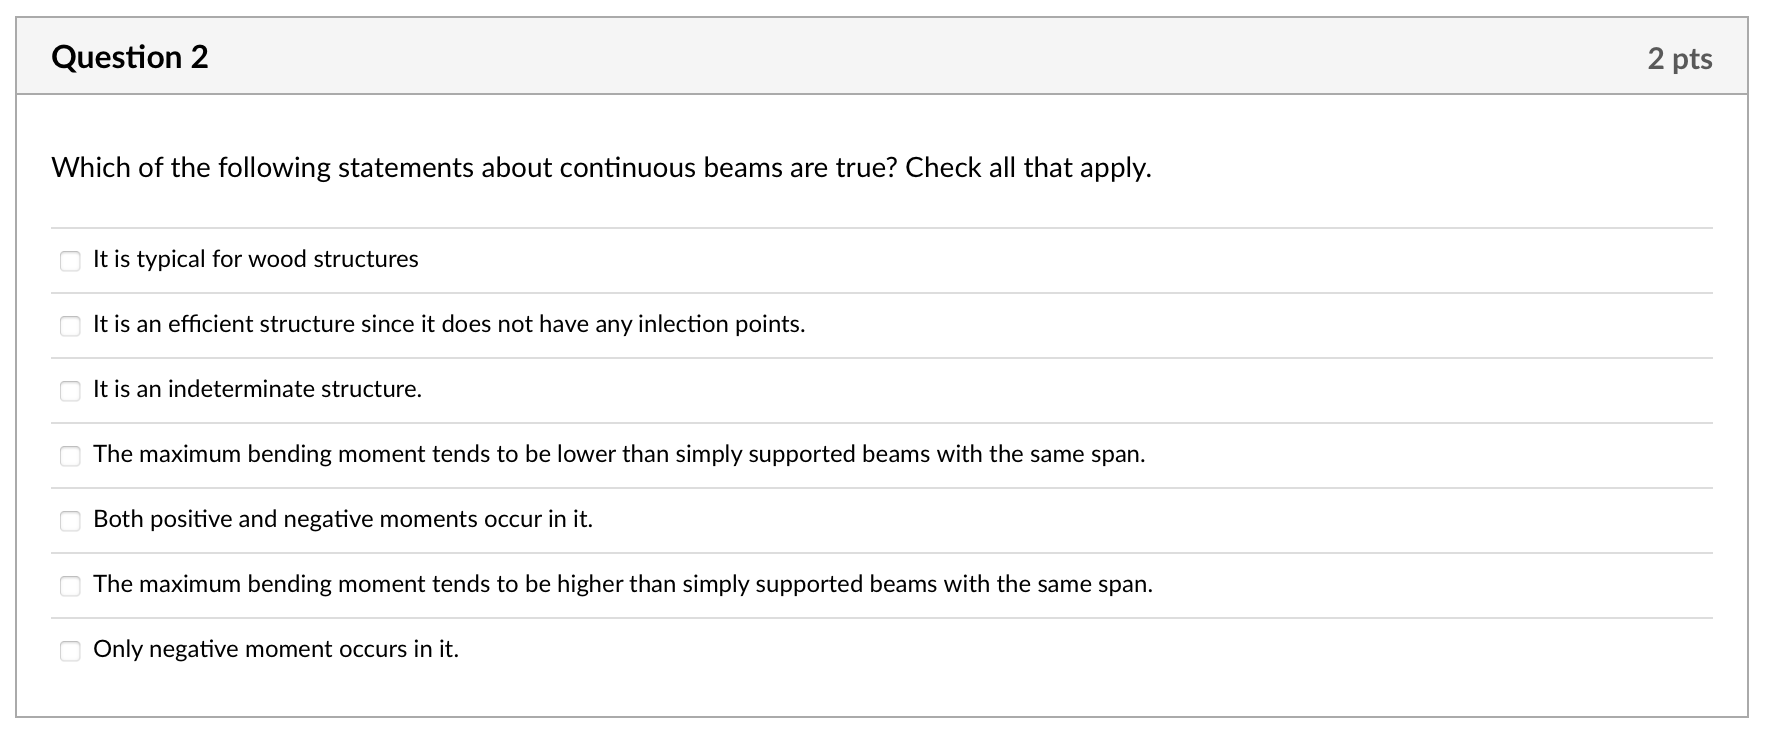Click the 'Only negative moment occurs in it' text
1777x750 pixels.
pos(275,649)
